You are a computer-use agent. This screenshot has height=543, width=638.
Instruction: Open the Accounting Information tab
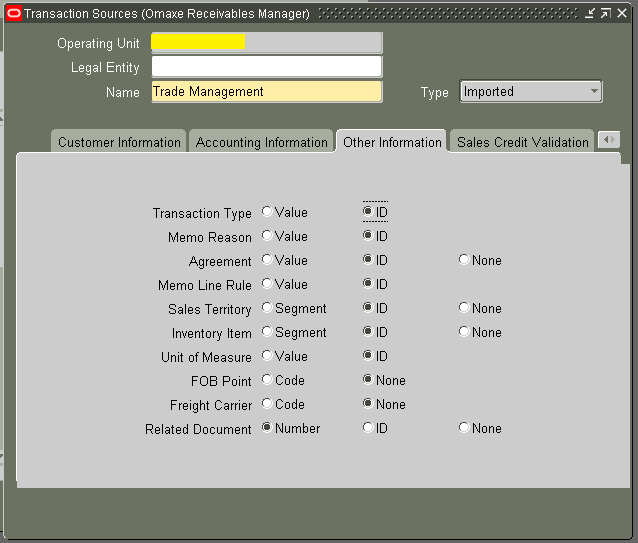[261, 142]
